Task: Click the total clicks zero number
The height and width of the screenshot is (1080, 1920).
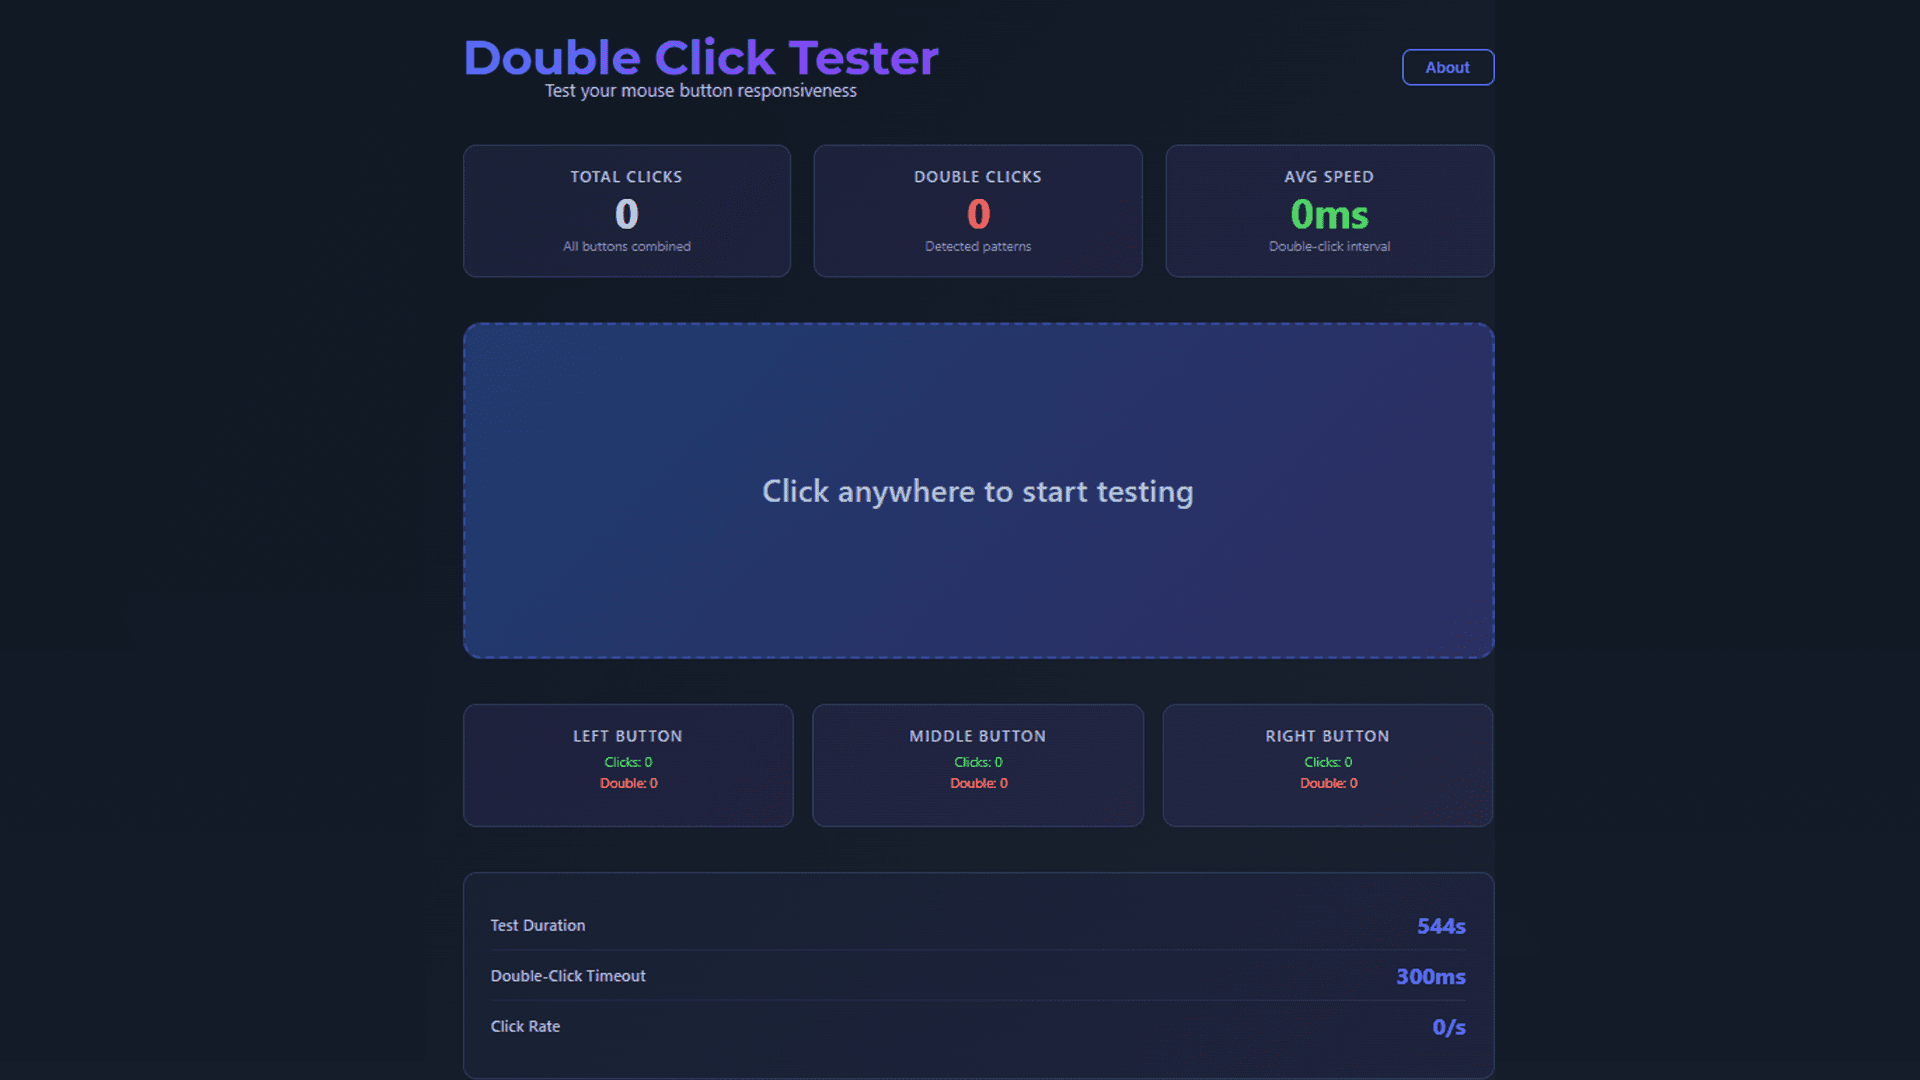Action: [x=627, y=214]
